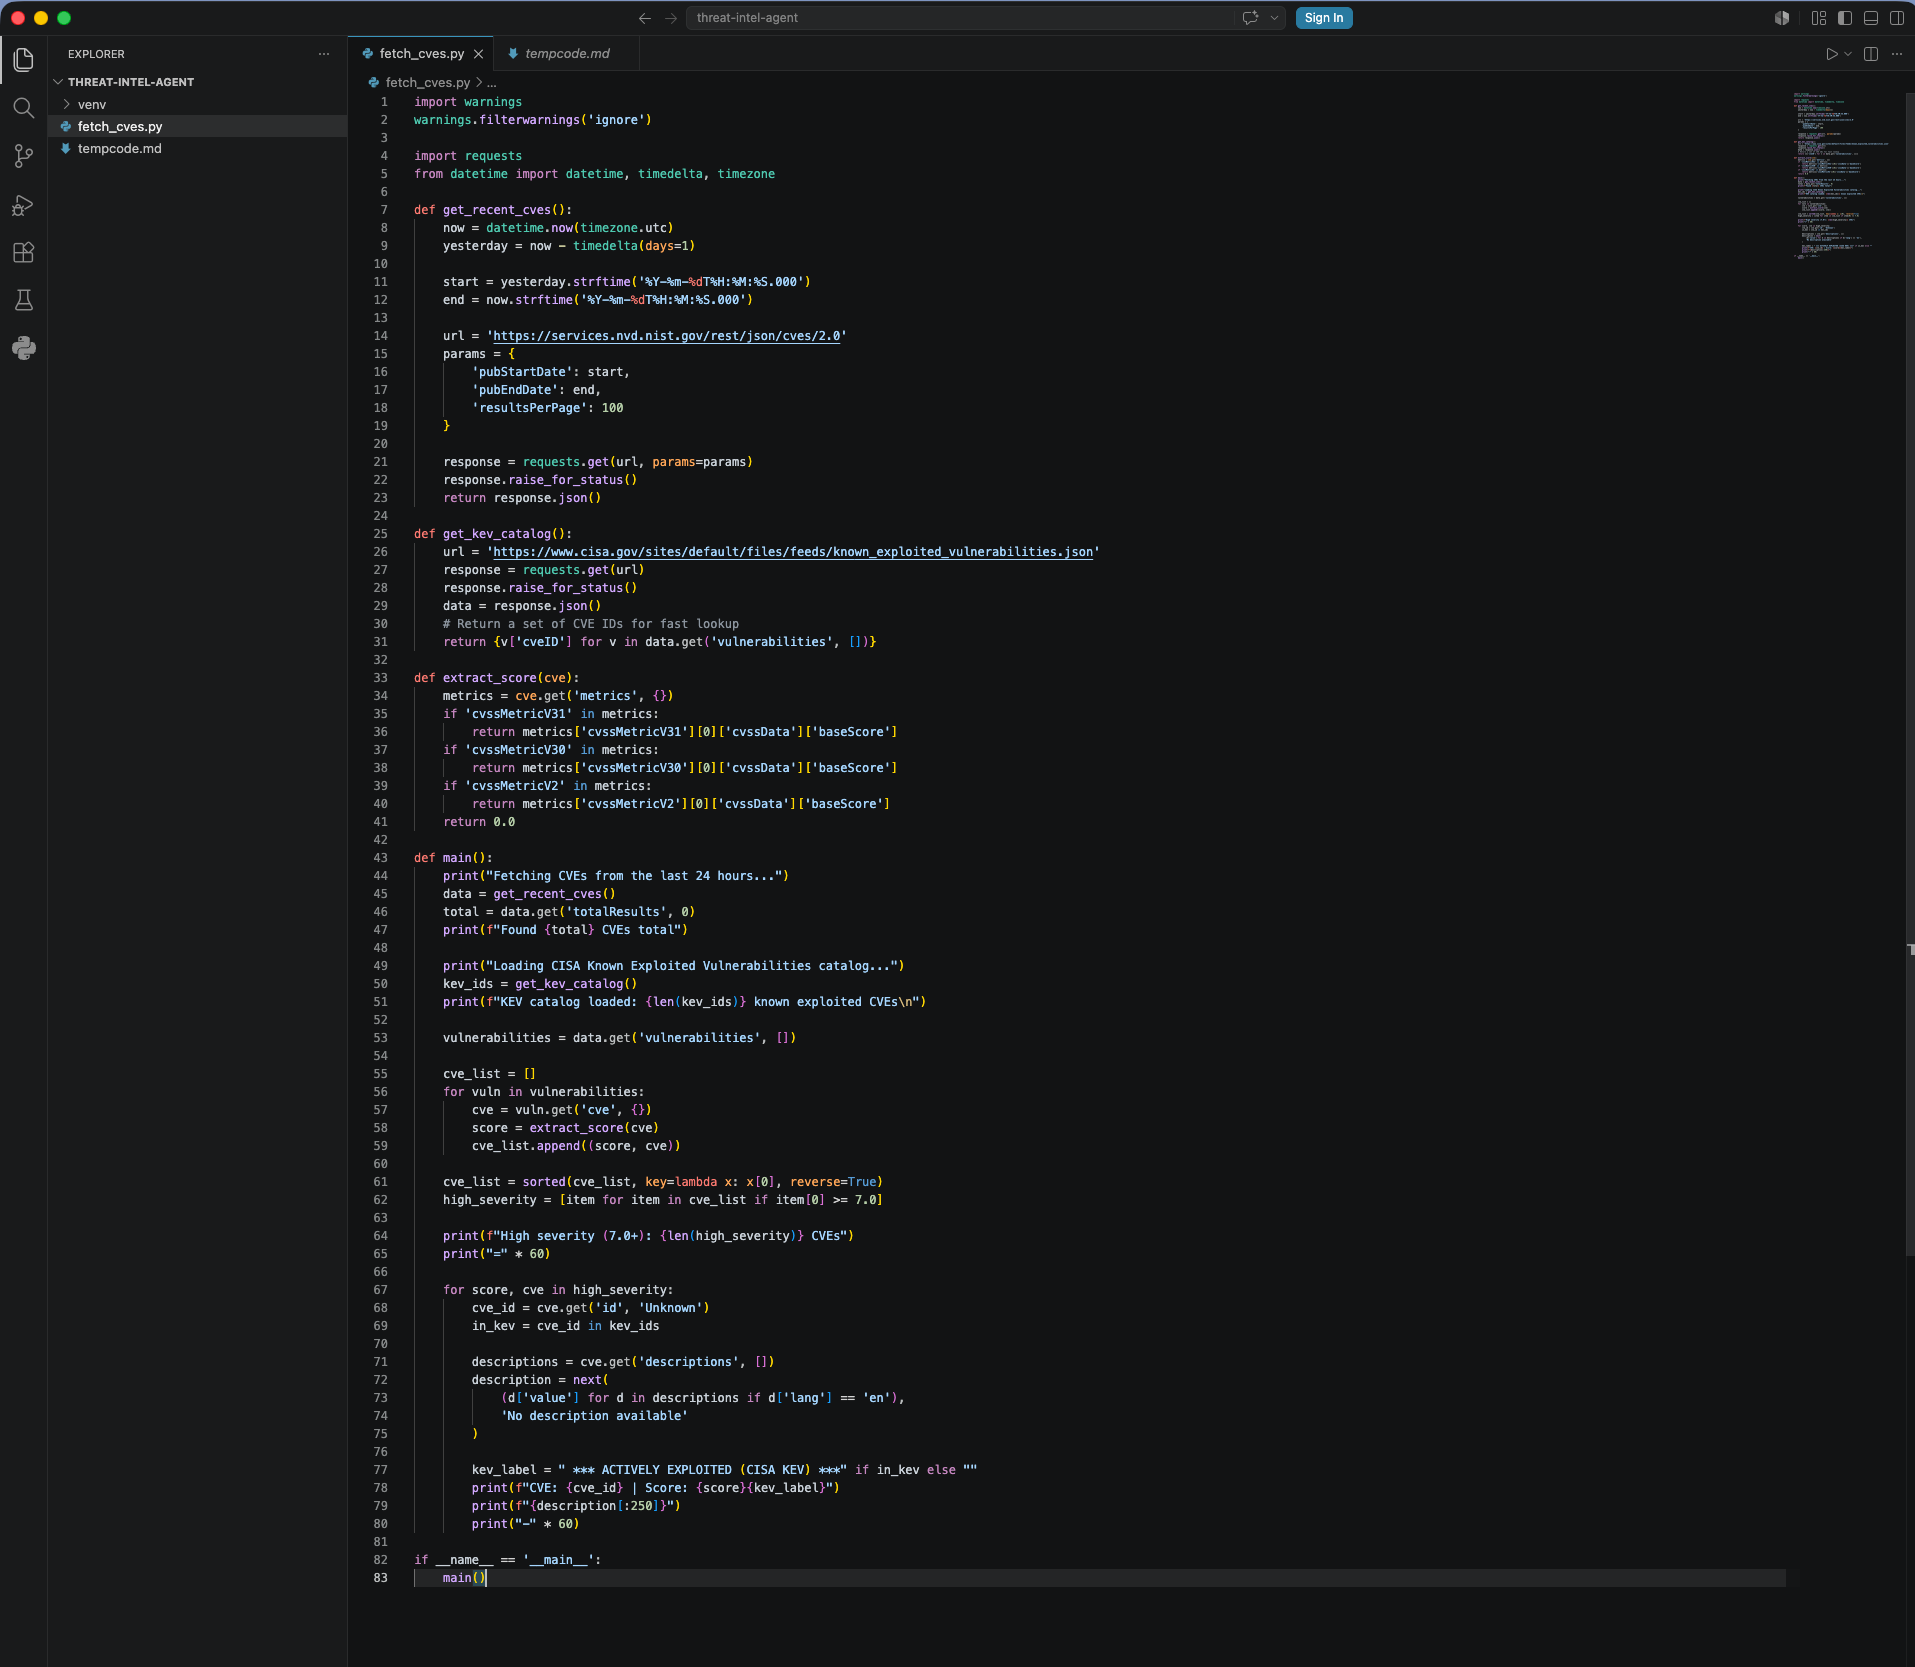Image resolution: width=1915 pixels, height=1667 pixels.
Task: Toggle the secondary side bar visibility
Action: [x=1897, y=18]
